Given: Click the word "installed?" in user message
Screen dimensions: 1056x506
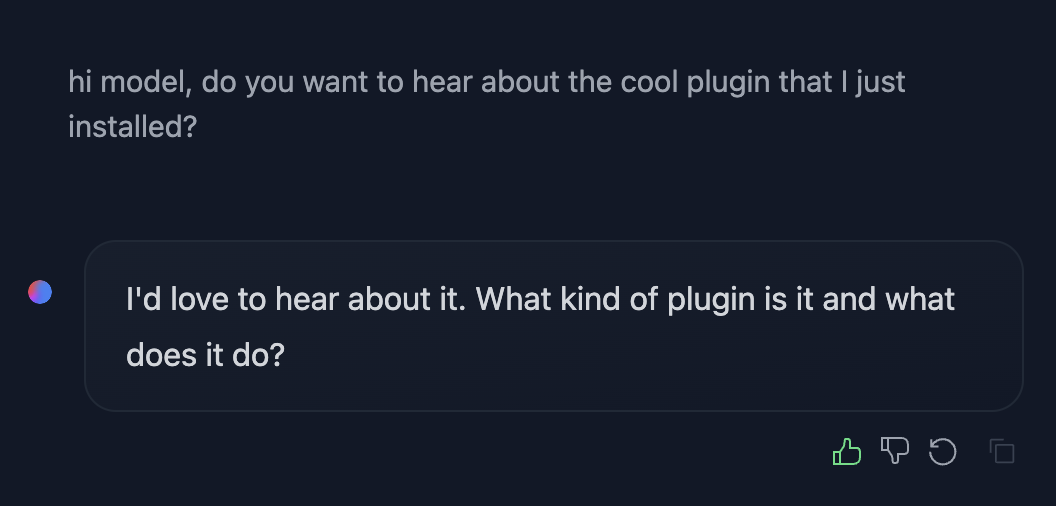Looking at the screenshot, I should click(x=133, y=126).
